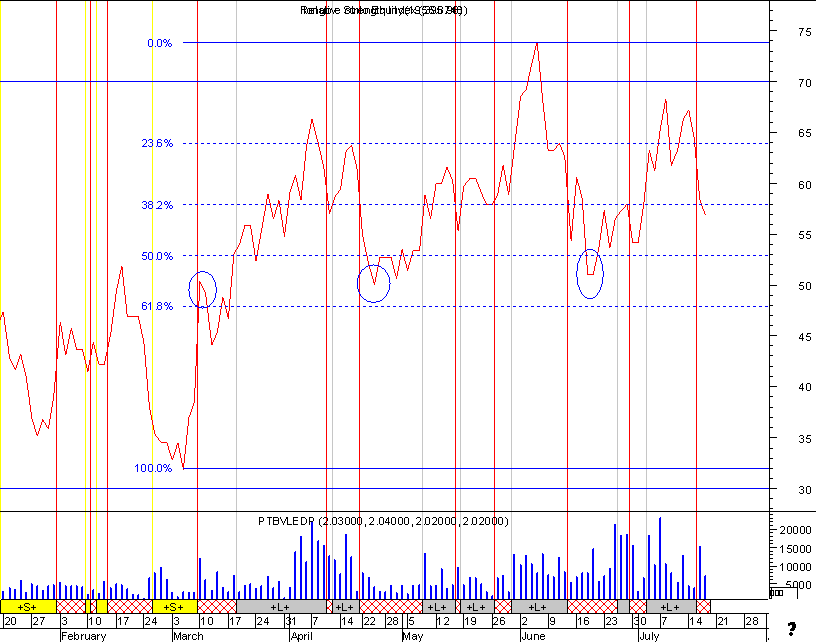This screenshot has width=816, height=642.
Task: Click the March month label
Action: point(188,636)
